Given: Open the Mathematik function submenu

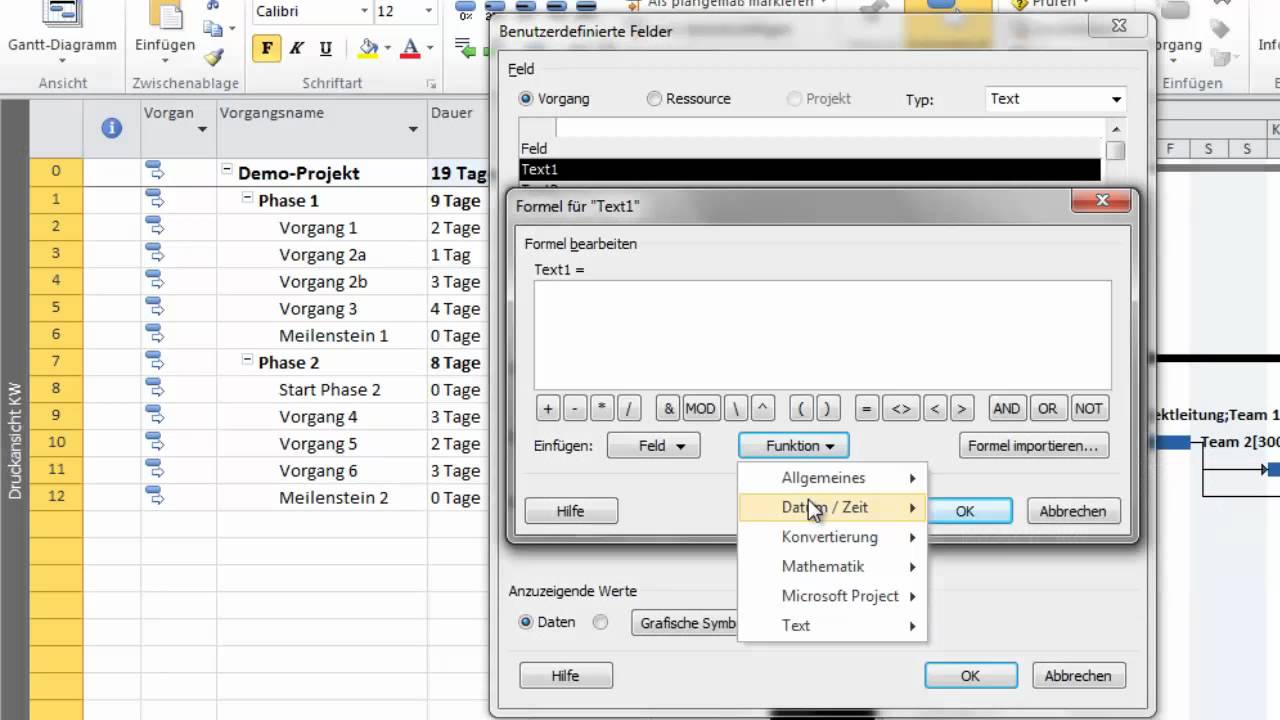Looking at the screenshot, I should [x=832, y=566].
